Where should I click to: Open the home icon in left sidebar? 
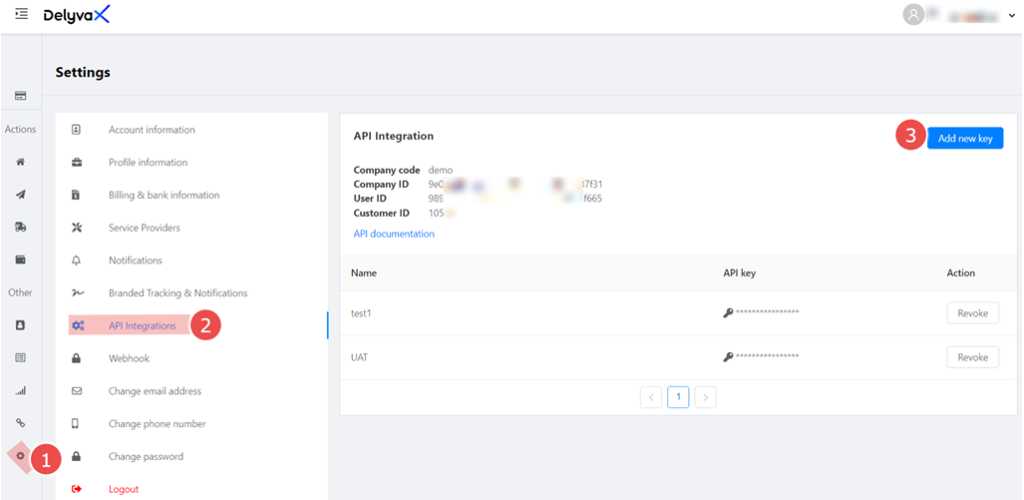coord(20,162)
